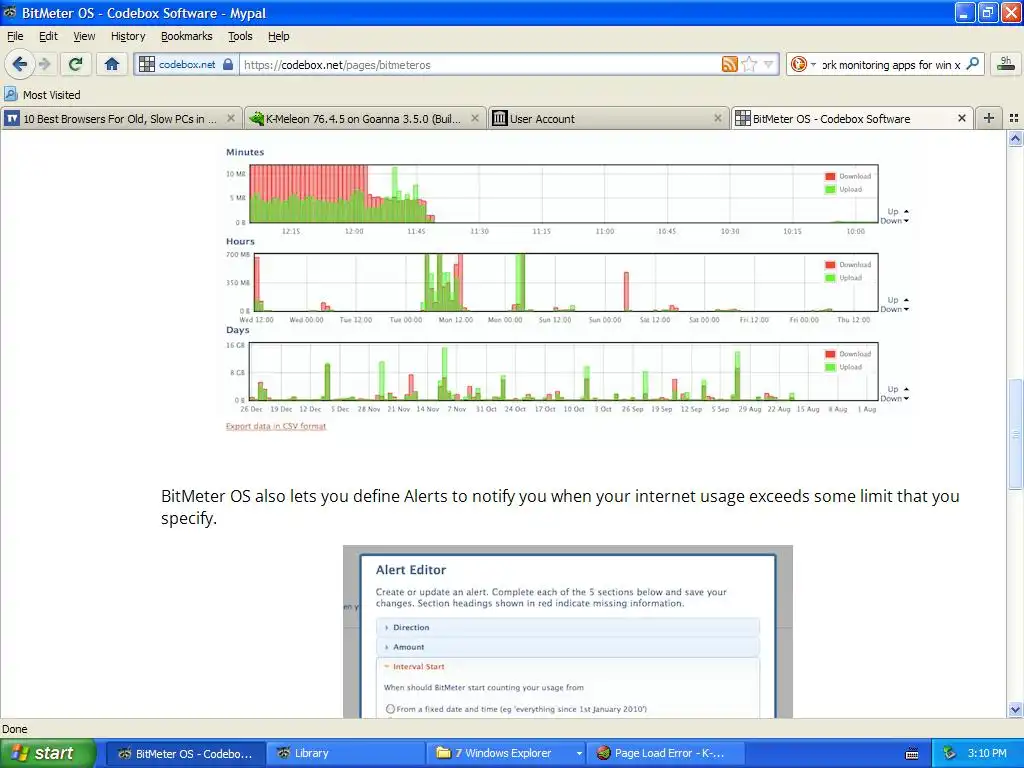This screenshot has height=768, width=1024.
Task: Expand the Direction section in Alert Editor
Action: pyautogui.click(x=568, y=627)
